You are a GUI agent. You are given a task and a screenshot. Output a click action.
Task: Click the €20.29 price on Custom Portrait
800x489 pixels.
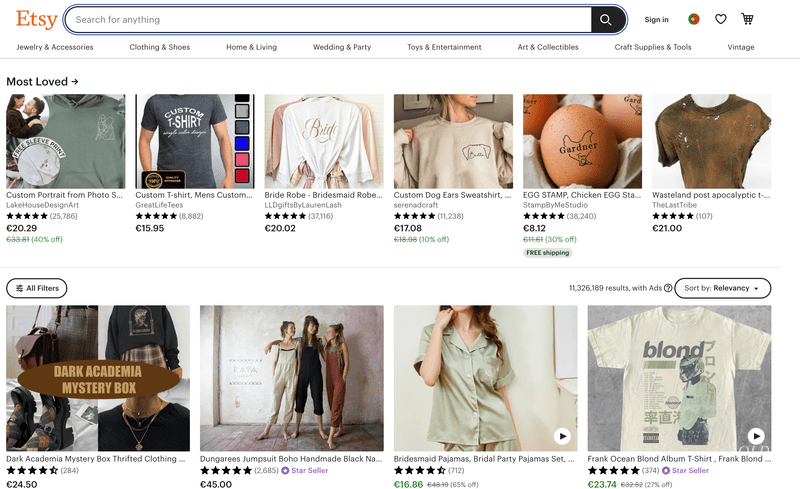point(21,228)
